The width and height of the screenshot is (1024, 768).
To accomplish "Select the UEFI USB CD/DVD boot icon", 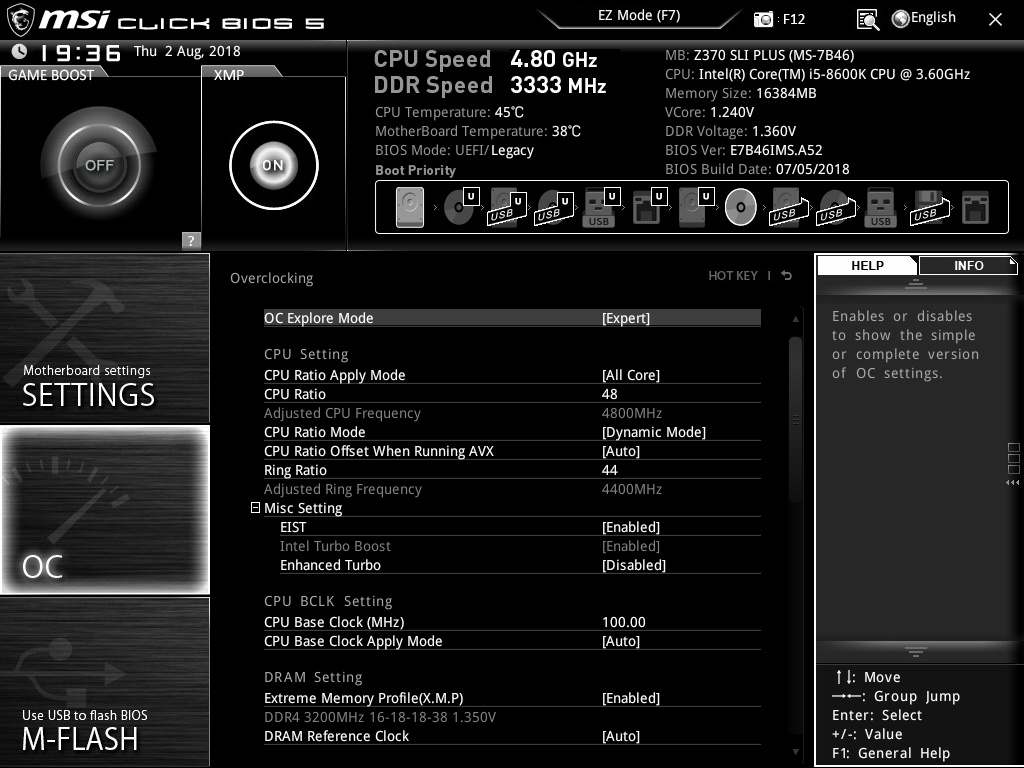I will tap(554, 208).
